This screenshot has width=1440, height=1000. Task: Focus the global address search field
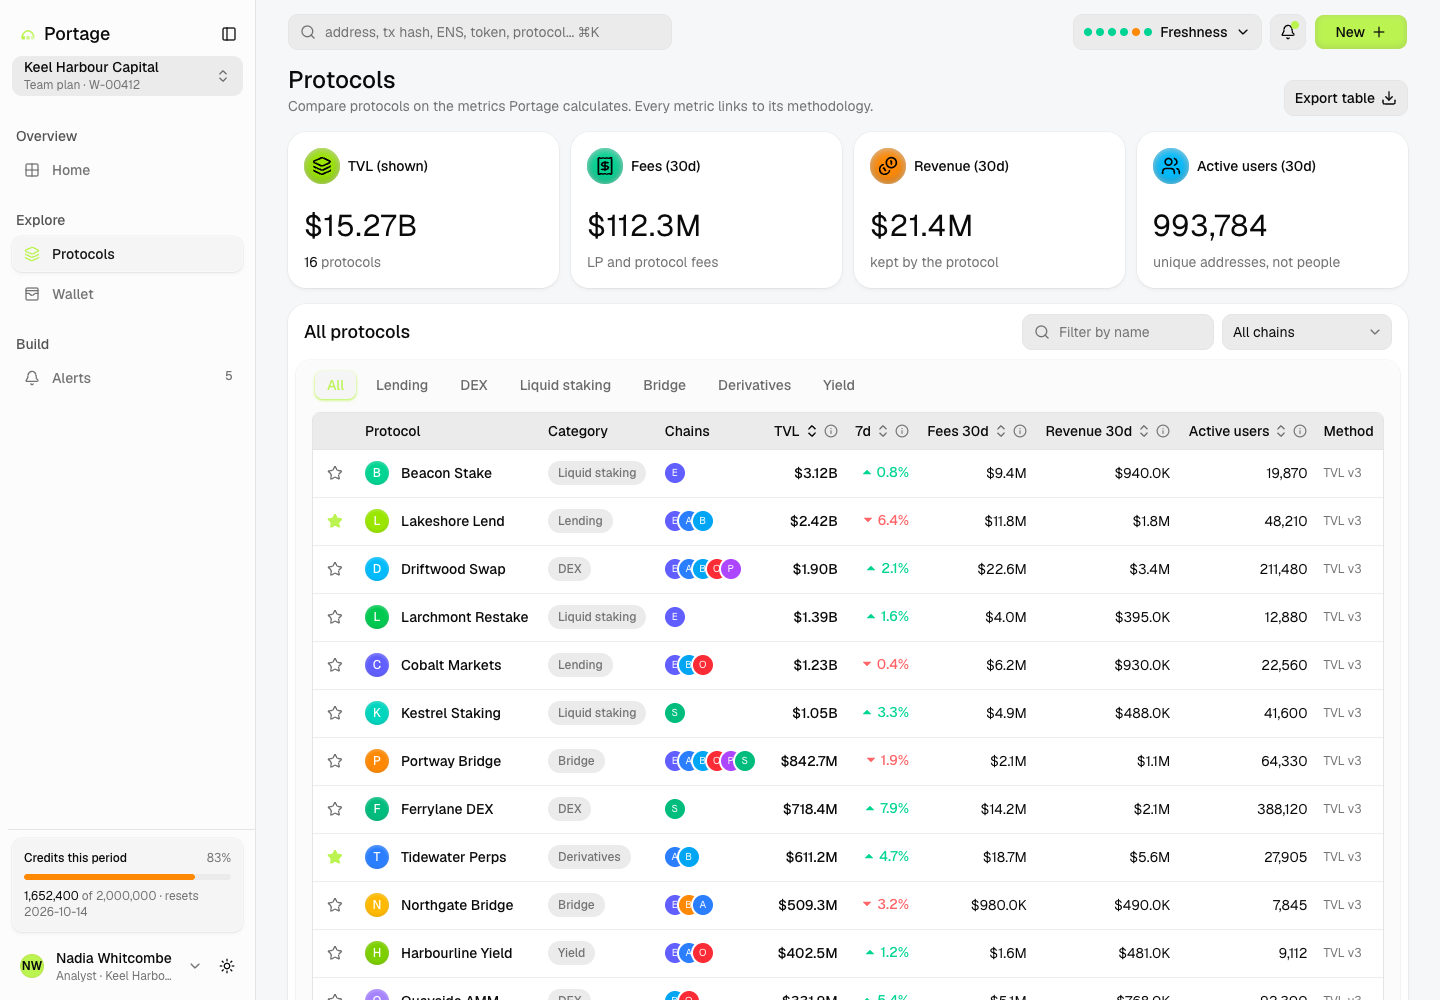[x=480, y=32]
